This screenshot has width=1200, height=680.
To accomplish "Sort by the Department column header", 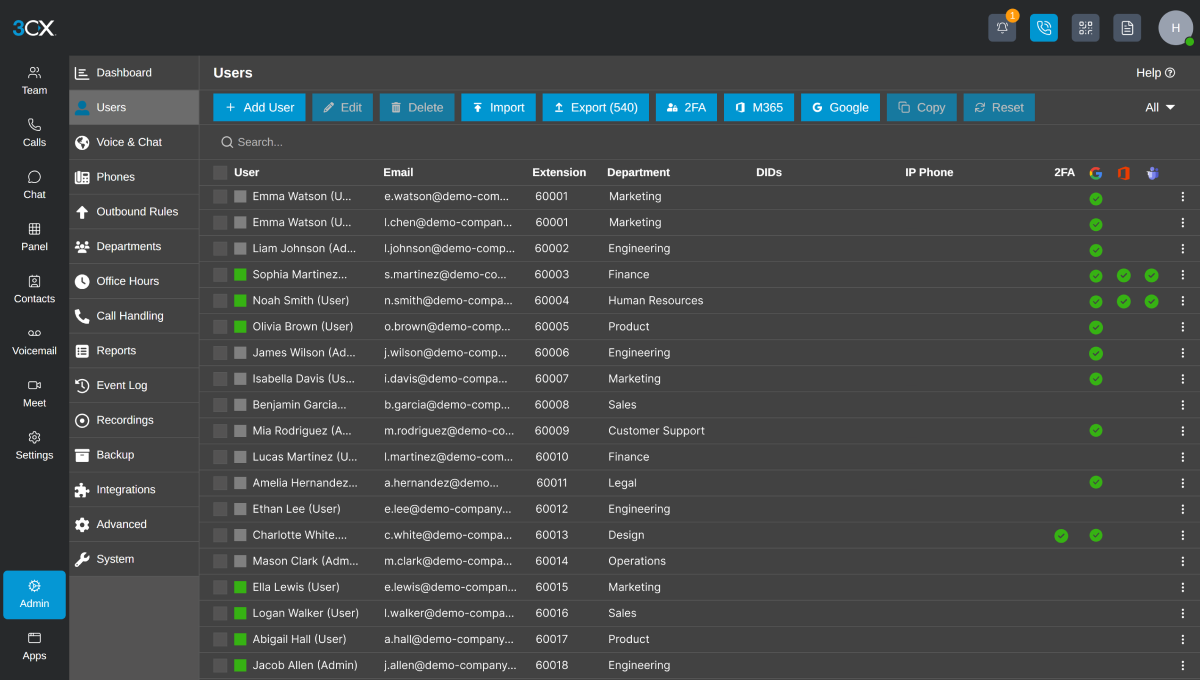I will tap(638, 173).
